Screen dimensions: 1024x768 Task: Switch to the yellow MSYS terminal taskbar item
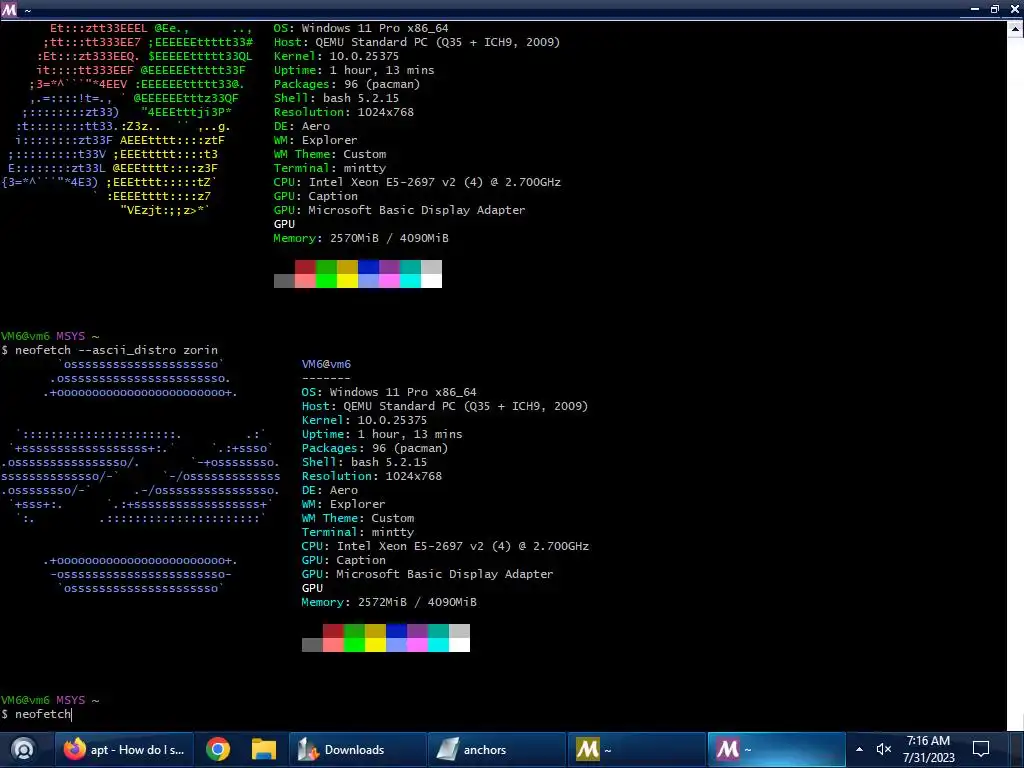coord(636,750)
